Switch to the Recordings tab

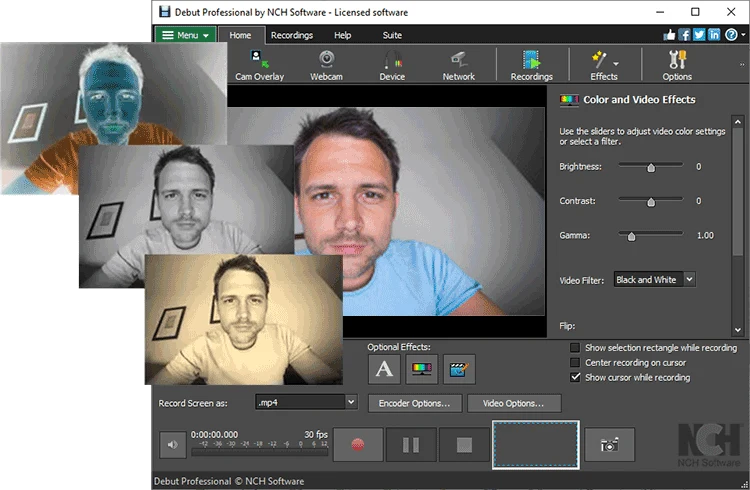tap(292, 35)
